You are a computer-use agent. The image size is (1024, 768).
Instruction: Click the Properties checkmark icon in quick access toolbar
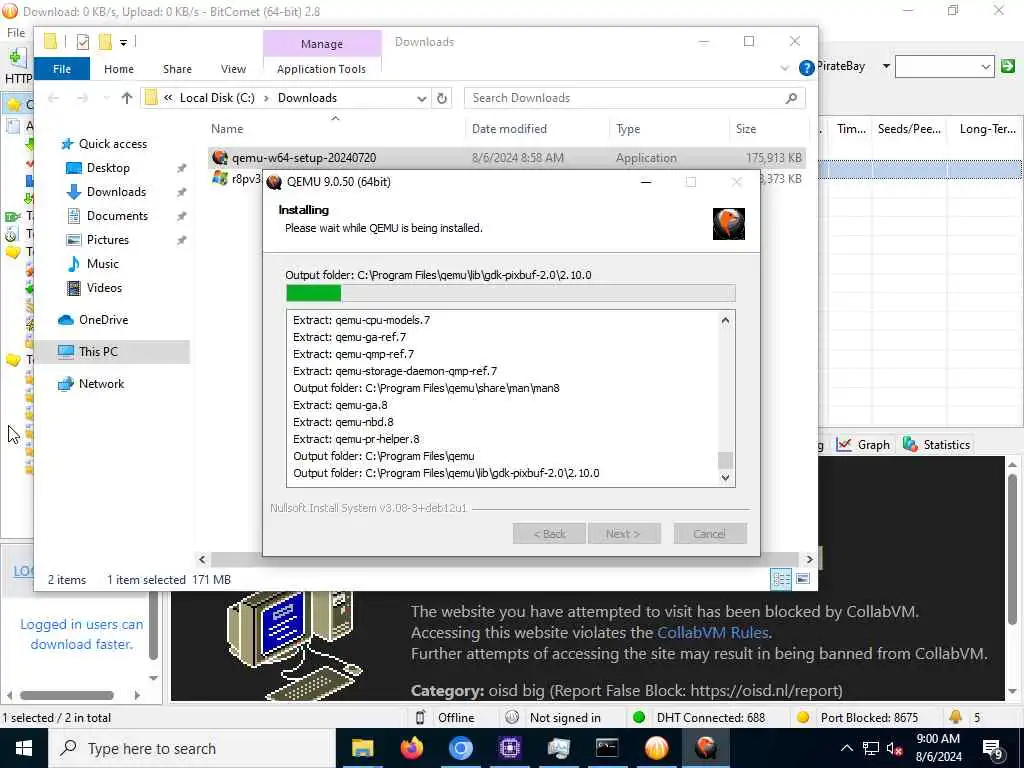[82, 42]
